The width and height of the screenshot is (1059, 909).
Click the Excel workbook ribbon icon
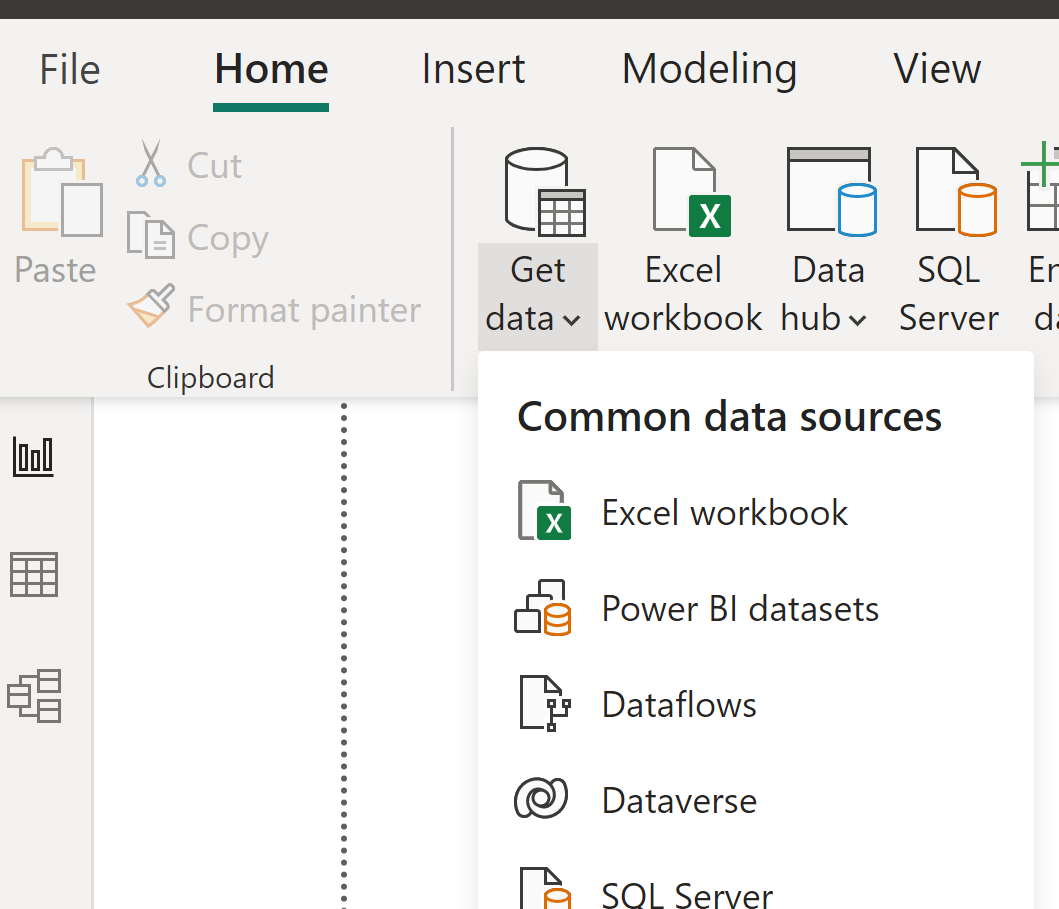[x=691, y=191]
